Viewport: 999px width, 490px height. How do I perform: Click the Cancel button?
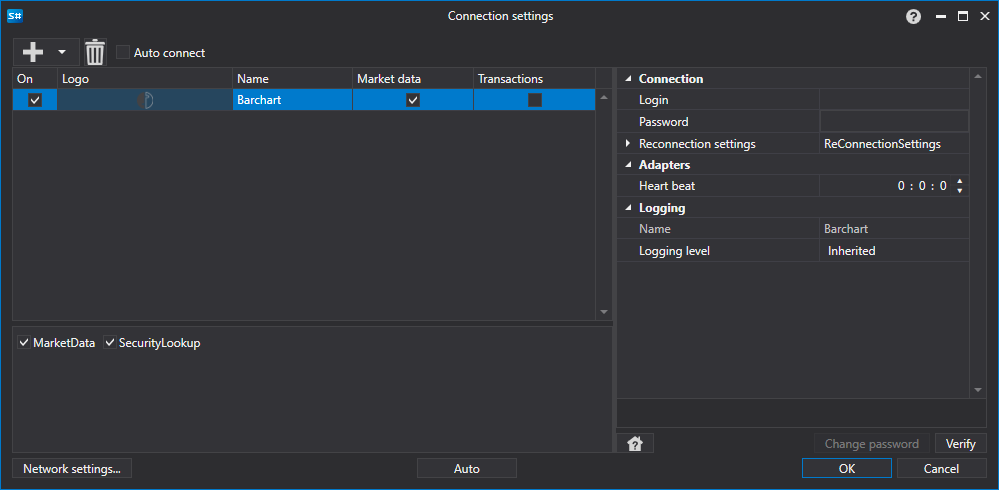pyautogui.click(x=941, y=468)
